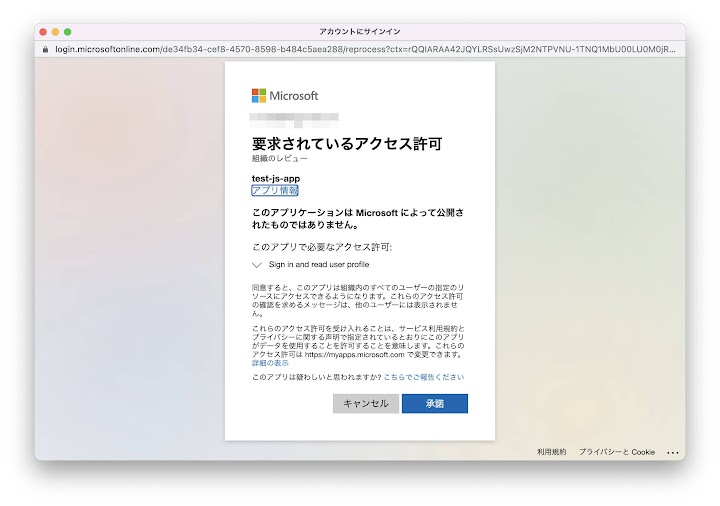Open the 詳細の表示 details link
Screen dimensions: 720x506
click(270, 363)
